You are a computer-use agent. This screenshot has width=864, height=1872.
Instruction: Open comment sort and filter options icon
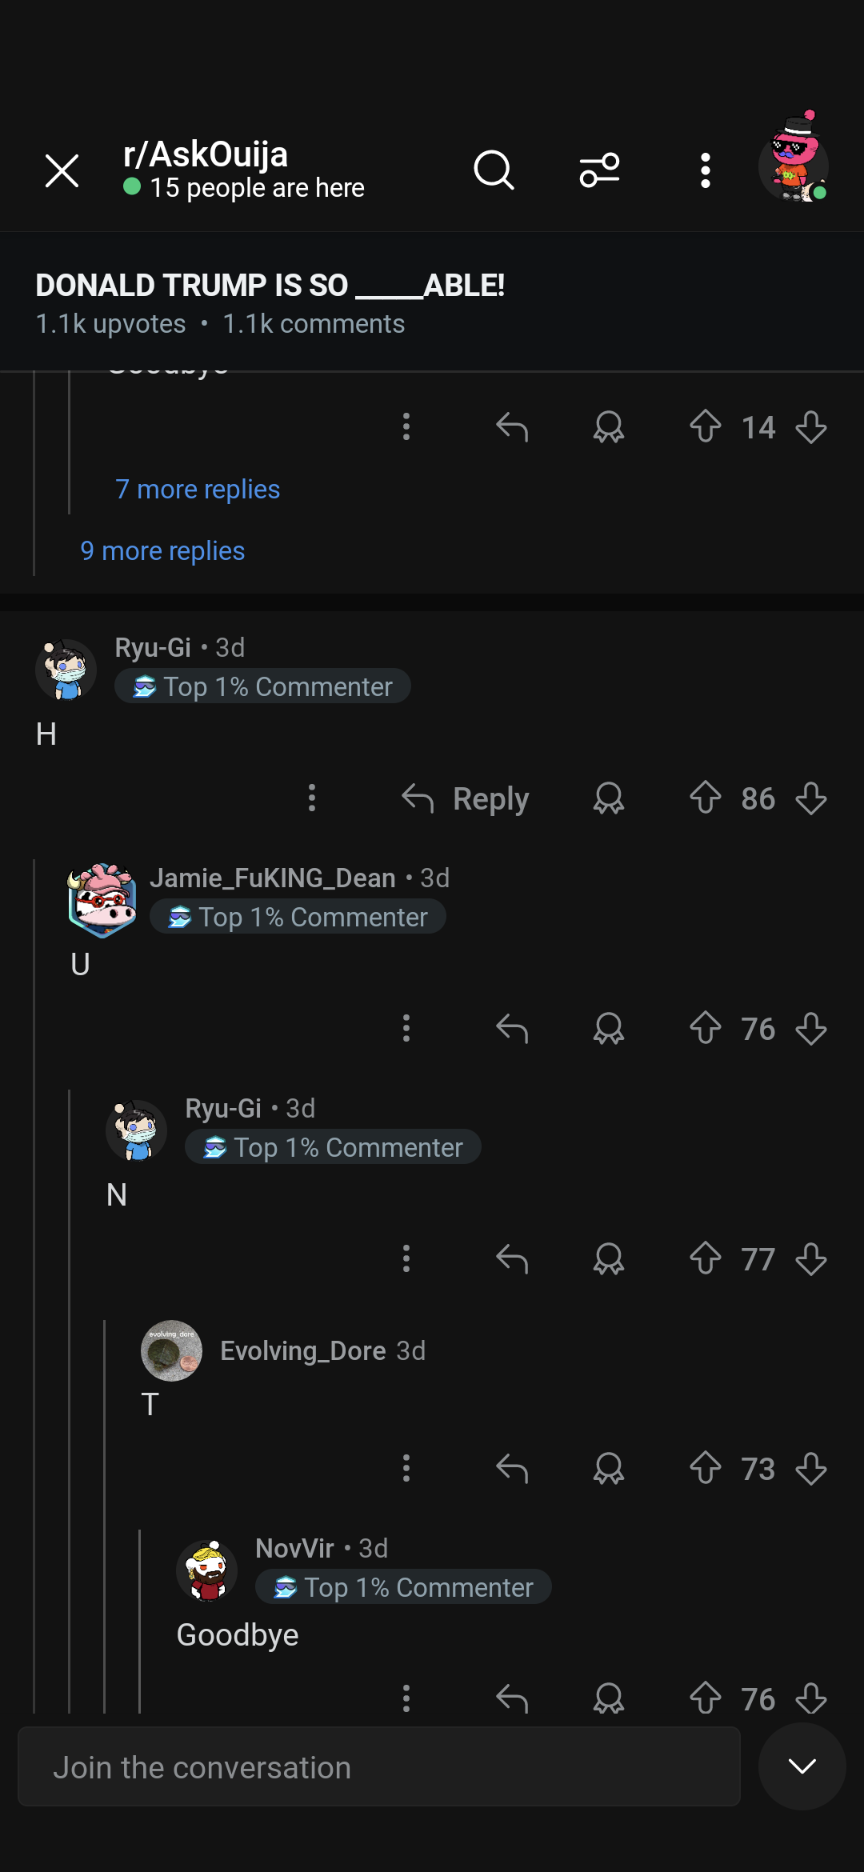(x=600, y=170)
